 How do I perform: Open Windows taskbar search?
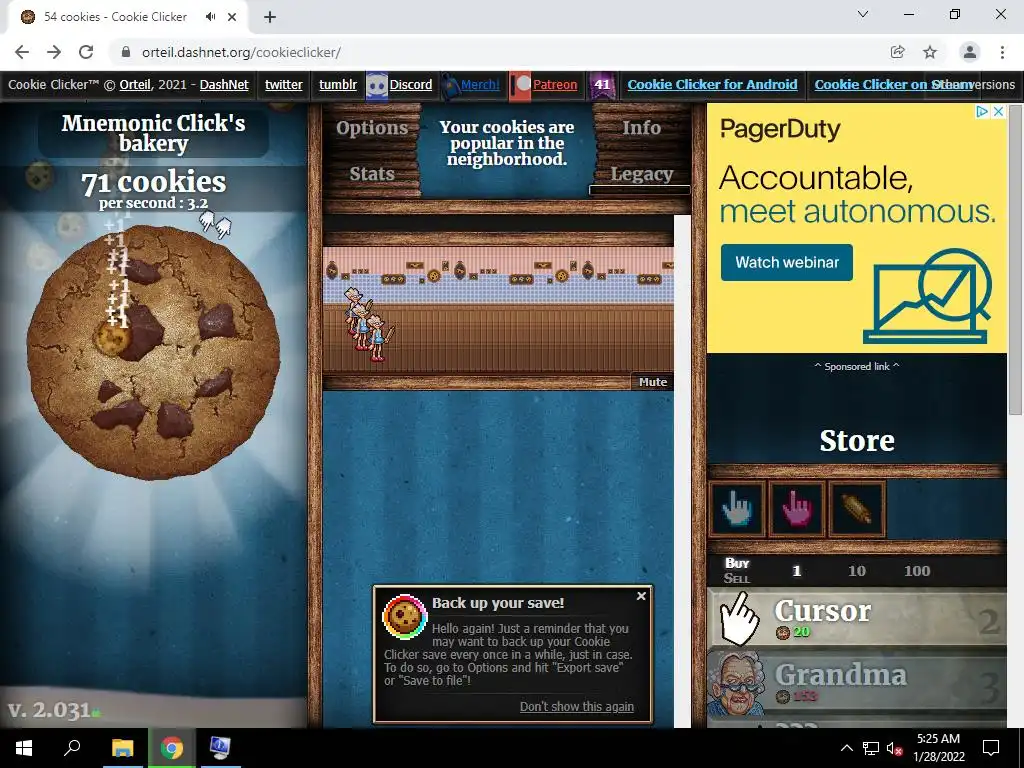72,748
